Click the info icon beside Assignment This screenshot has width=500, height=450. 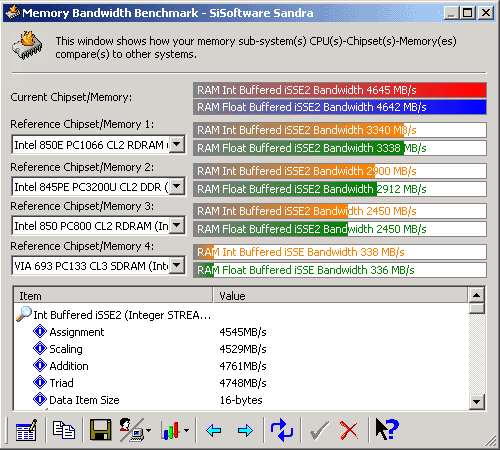pos(40,331)
